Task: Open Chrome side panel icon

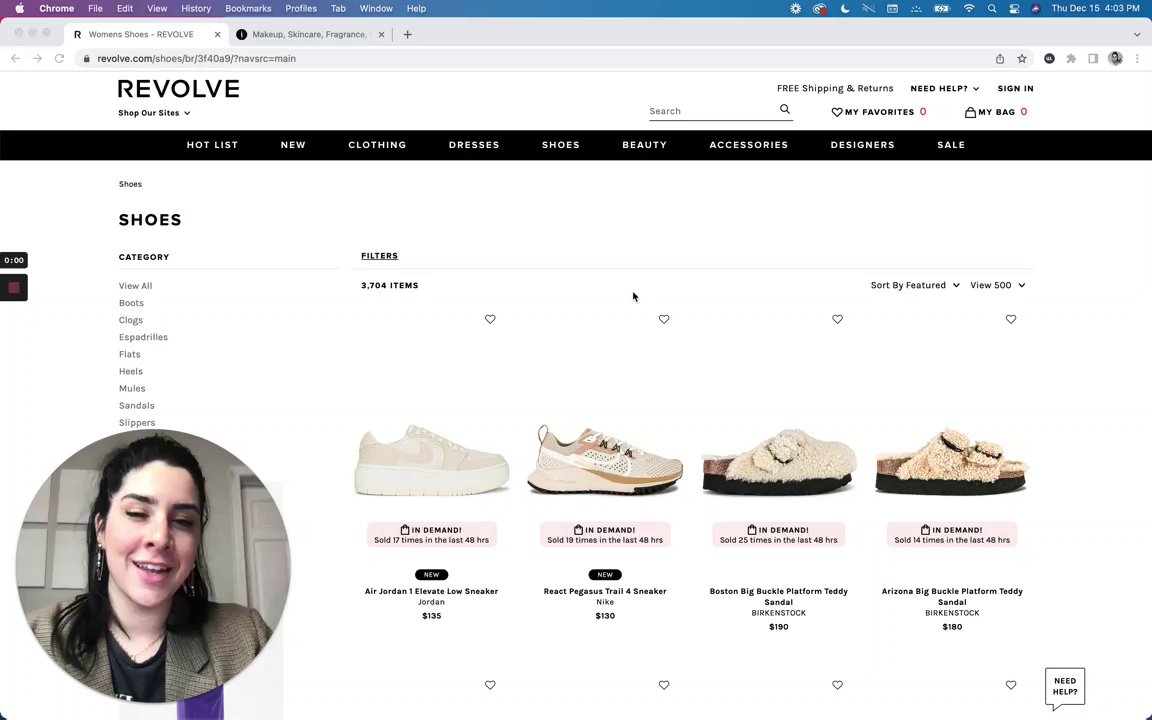Action: 1093,59
